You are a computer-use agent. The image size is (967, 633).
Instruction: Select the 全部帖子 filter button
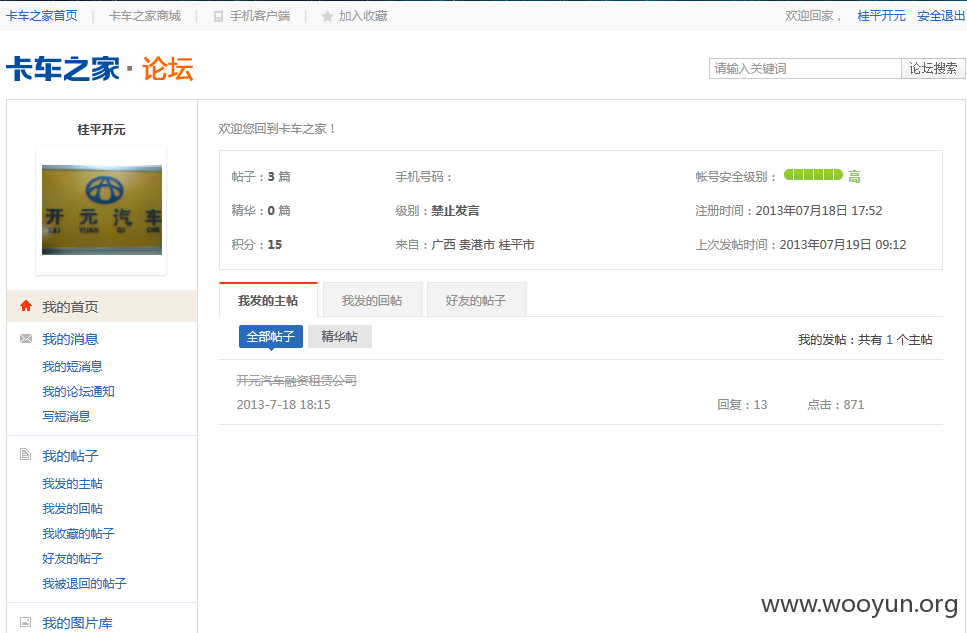tap(271, 337)
